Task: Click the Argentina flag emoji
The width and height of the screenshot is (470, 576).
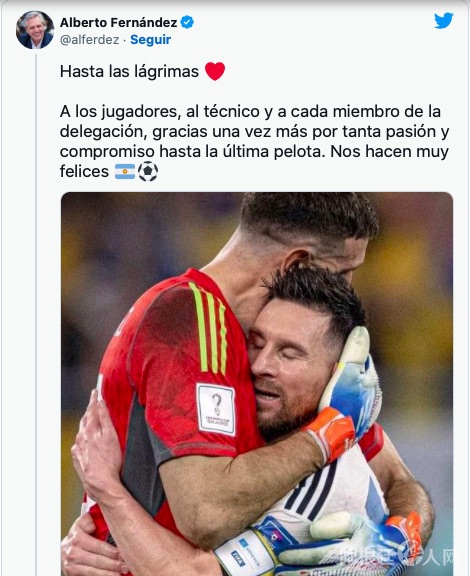Action: pos(125,172)
